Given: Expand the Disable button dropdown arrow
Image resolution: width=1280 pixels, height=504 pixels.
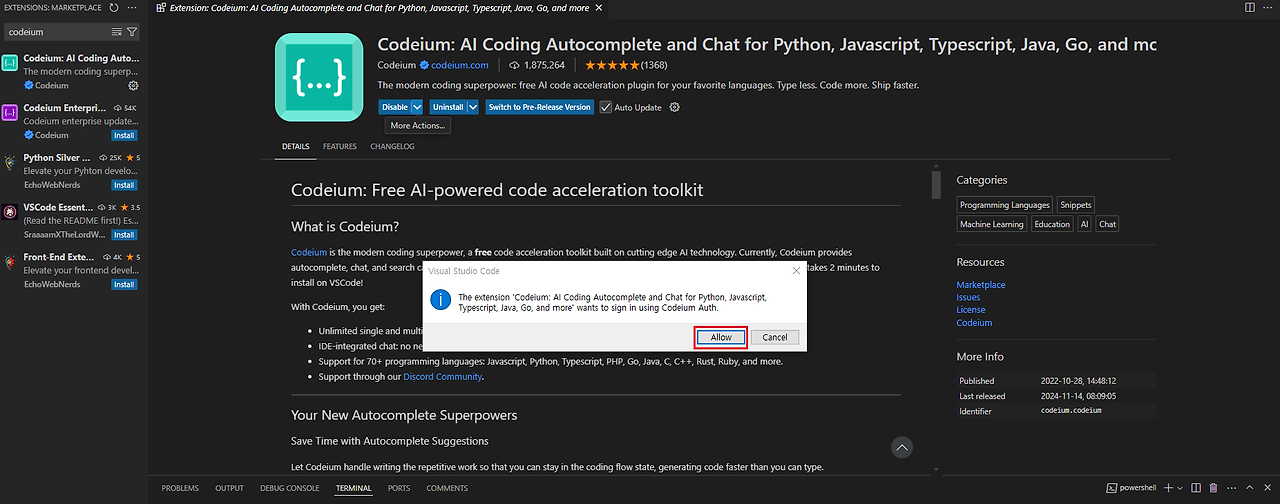Looking at the screenshot, I should pos(417,107).
